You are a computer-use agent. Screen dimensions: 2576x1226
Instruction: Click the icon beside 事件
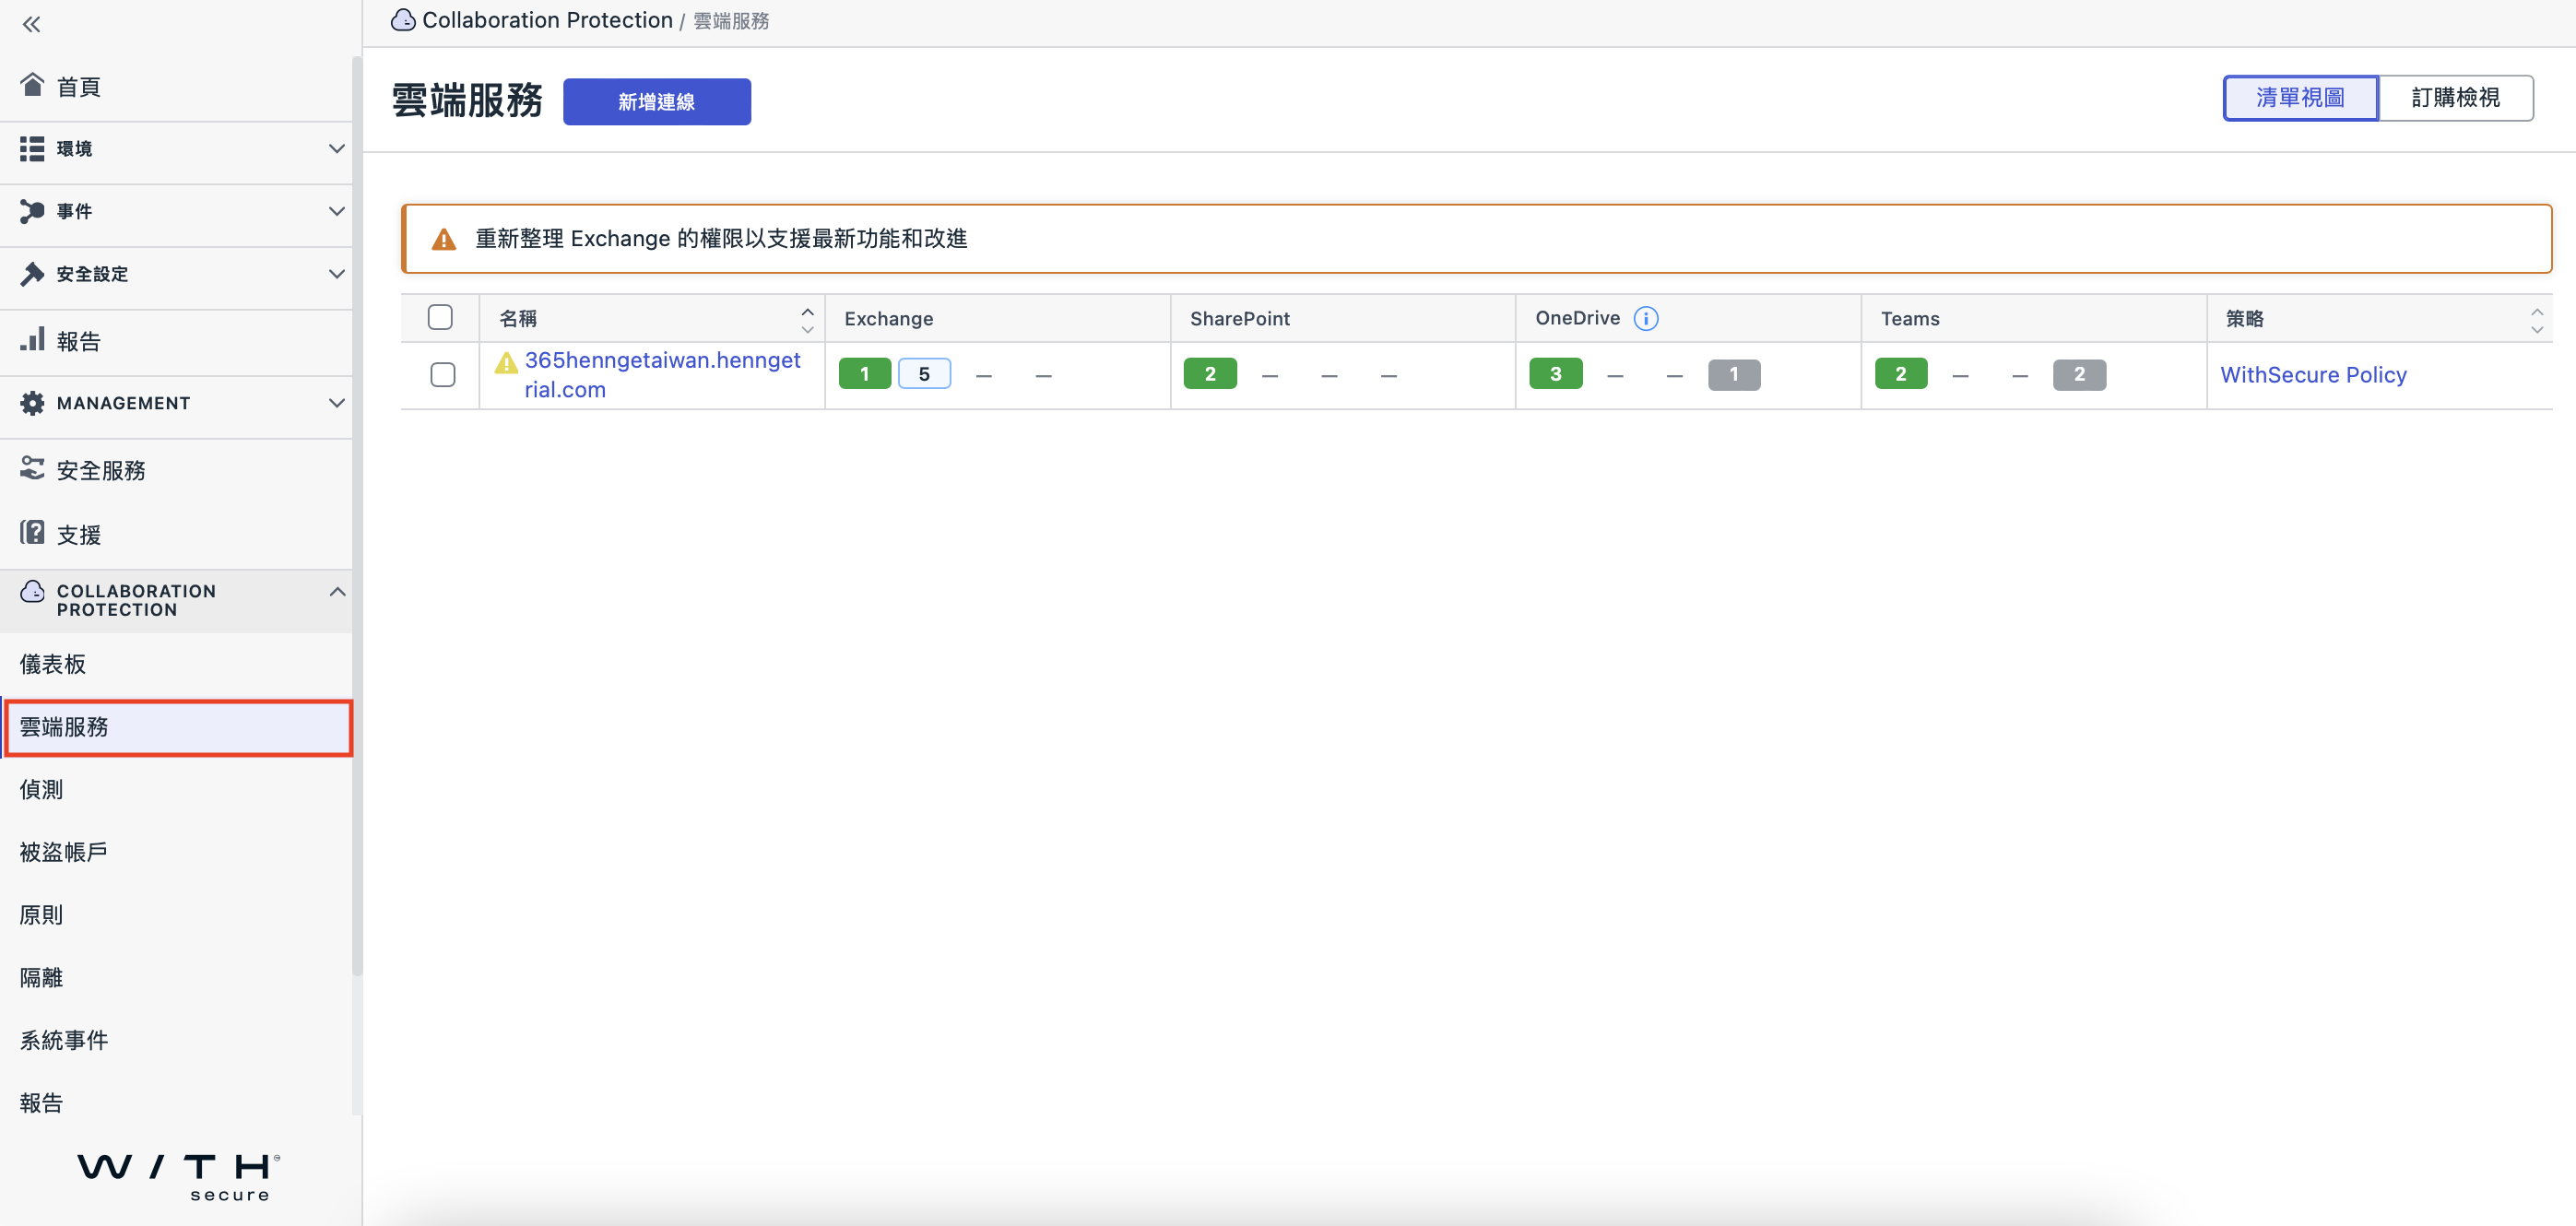pyautogui.click(x=32, y=211)
